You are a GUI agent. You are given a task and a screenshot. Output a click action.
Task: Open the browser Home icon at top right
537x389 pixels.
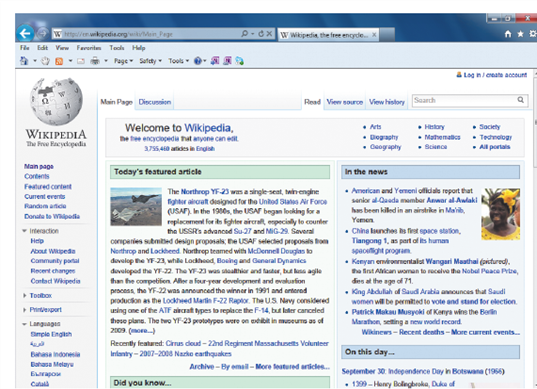(508, 34)
